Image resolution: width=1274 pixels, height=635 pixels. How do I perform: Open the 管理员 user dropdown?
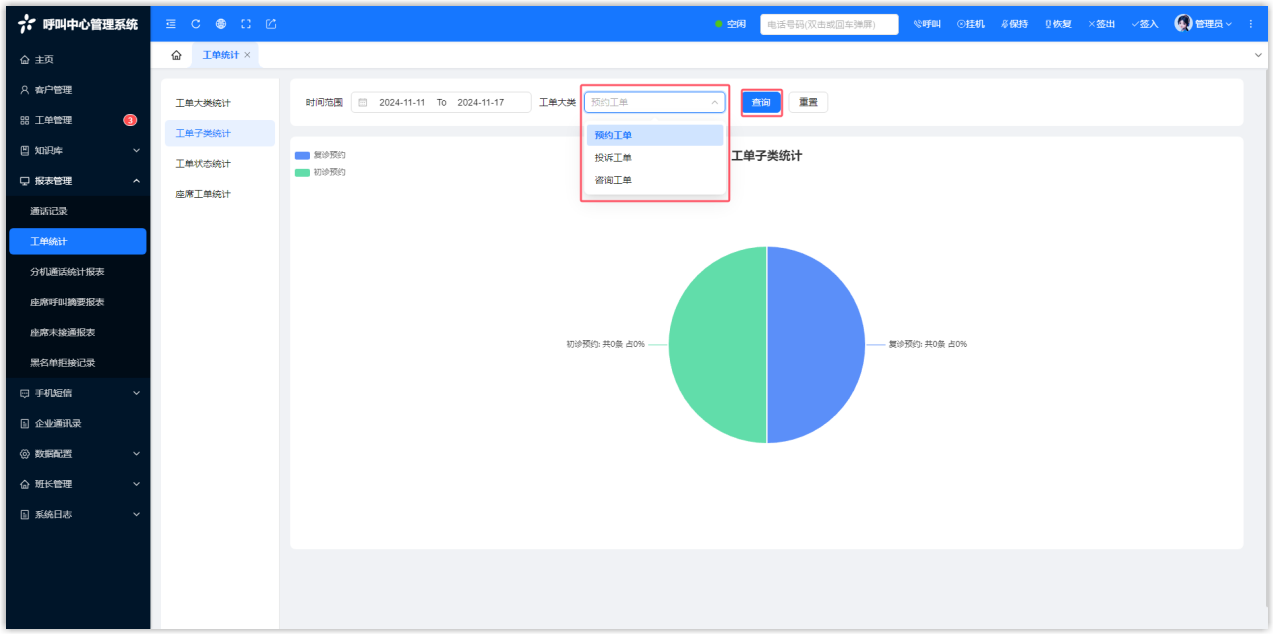click(x=1204, y=24)
